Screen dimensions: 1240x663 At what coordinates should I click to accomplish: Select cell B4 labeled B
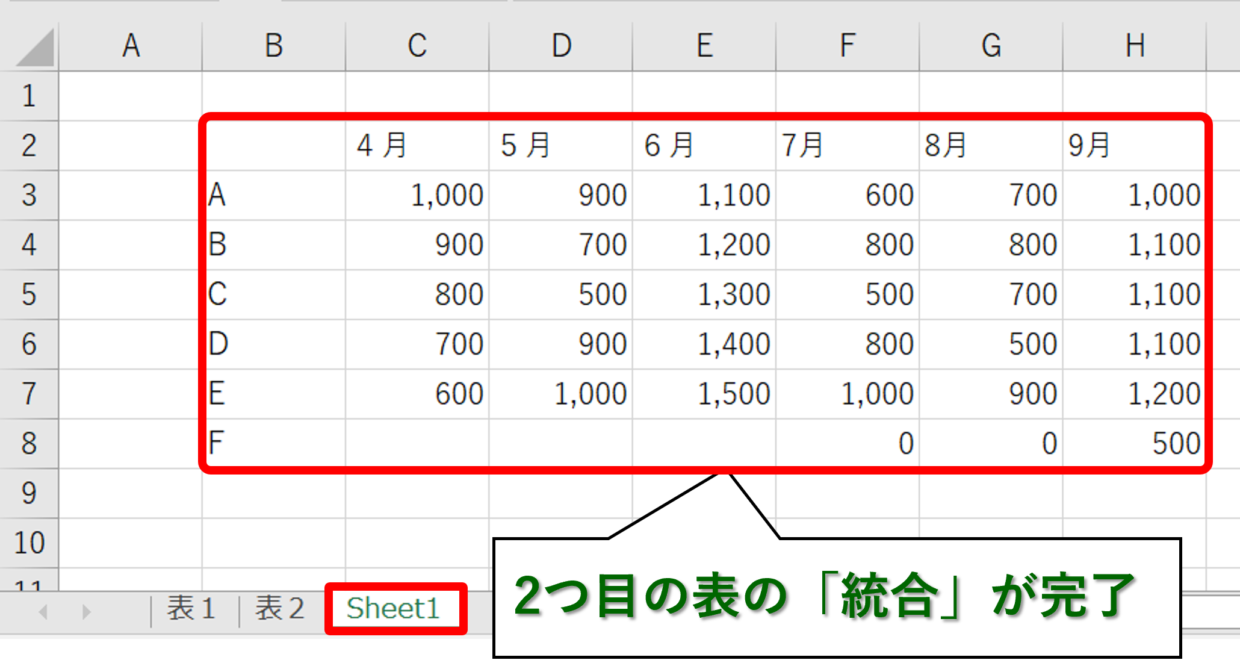[274, 245]
